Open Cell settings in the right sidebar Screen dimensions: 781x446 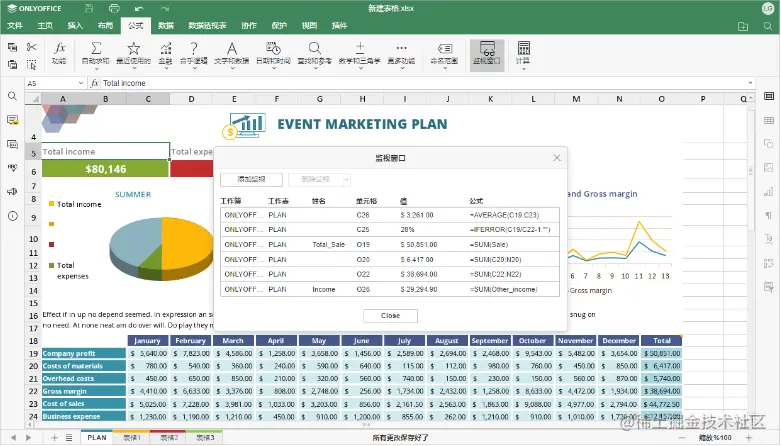coord(769,96)
